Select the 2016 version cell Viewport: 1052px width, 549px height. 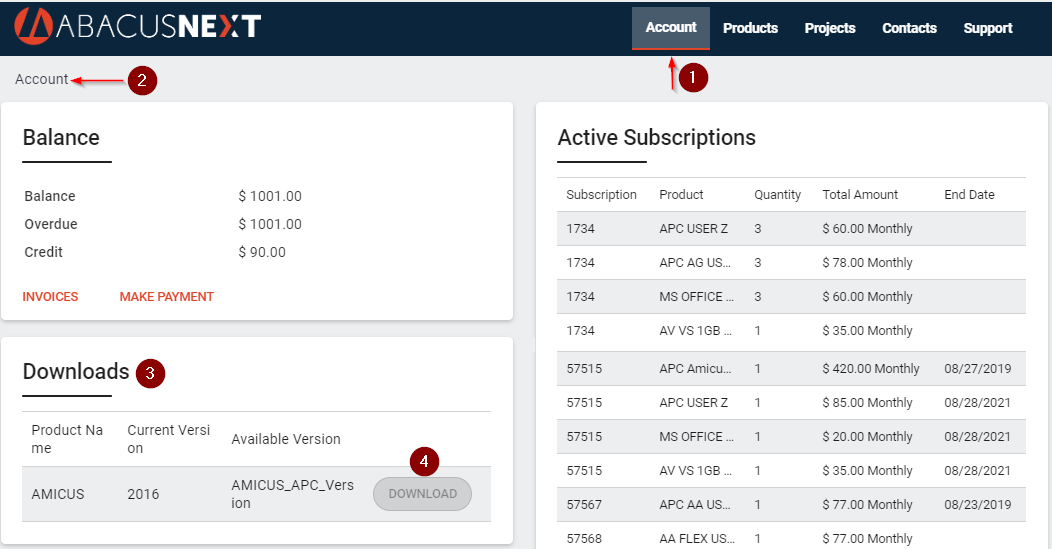coord(143,494)
